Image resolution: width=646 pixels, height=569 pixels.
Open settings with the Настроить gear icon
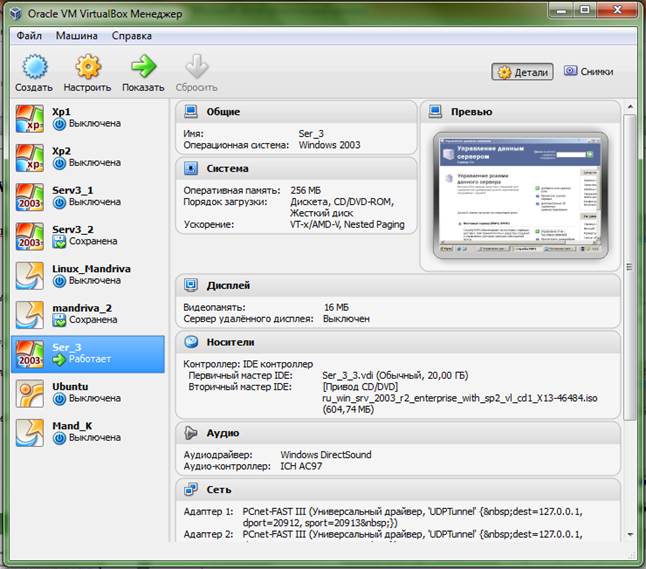(x=87, y=66)
